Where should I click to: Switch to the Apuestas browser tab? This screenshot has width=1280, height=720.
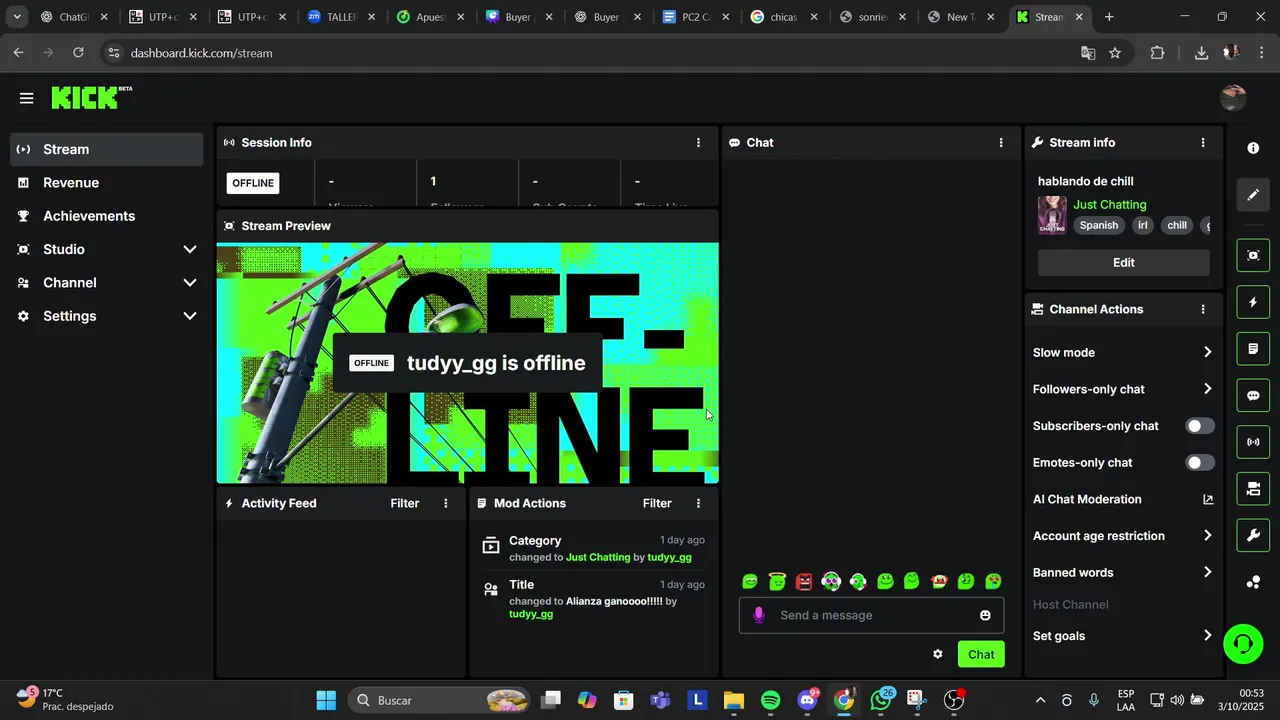[x=430, y=17]
